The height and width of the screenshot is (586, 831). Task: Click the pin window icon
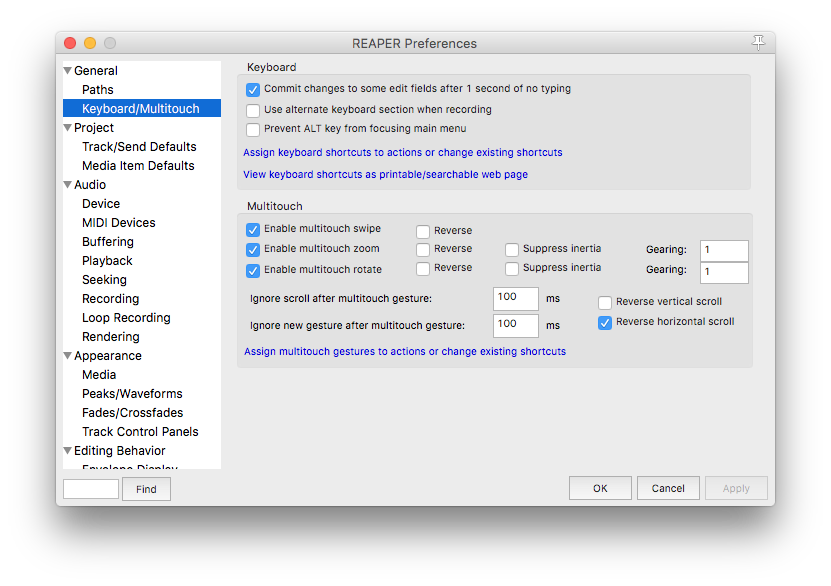[757, 42]
